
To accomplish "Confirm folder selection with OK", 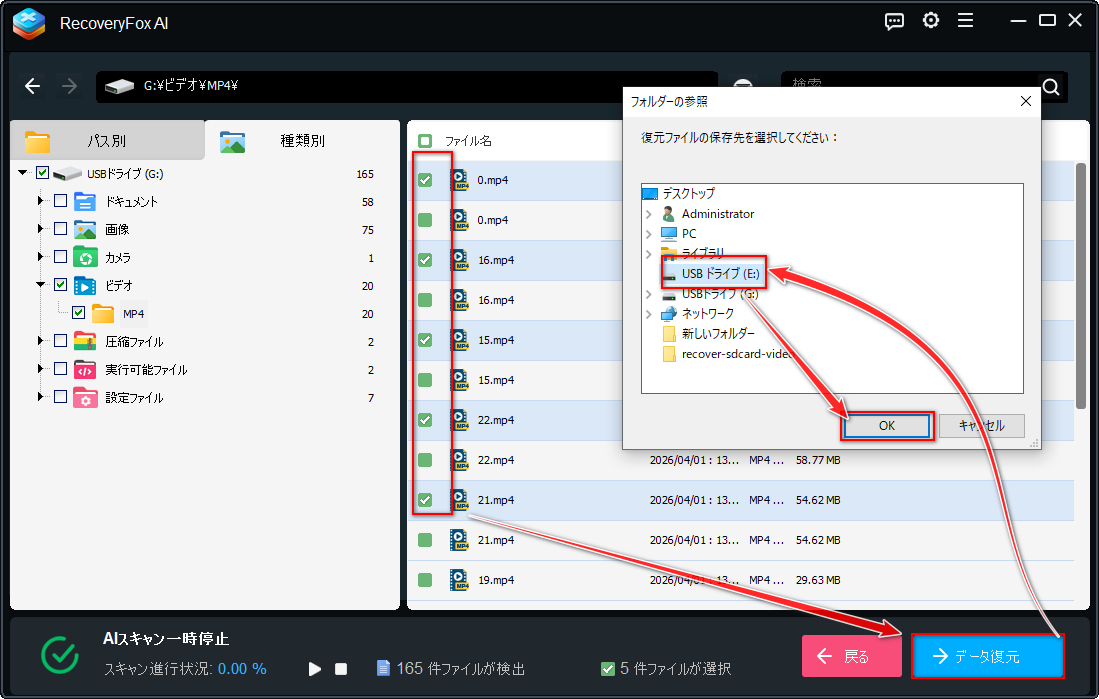I will click(887, 426).
